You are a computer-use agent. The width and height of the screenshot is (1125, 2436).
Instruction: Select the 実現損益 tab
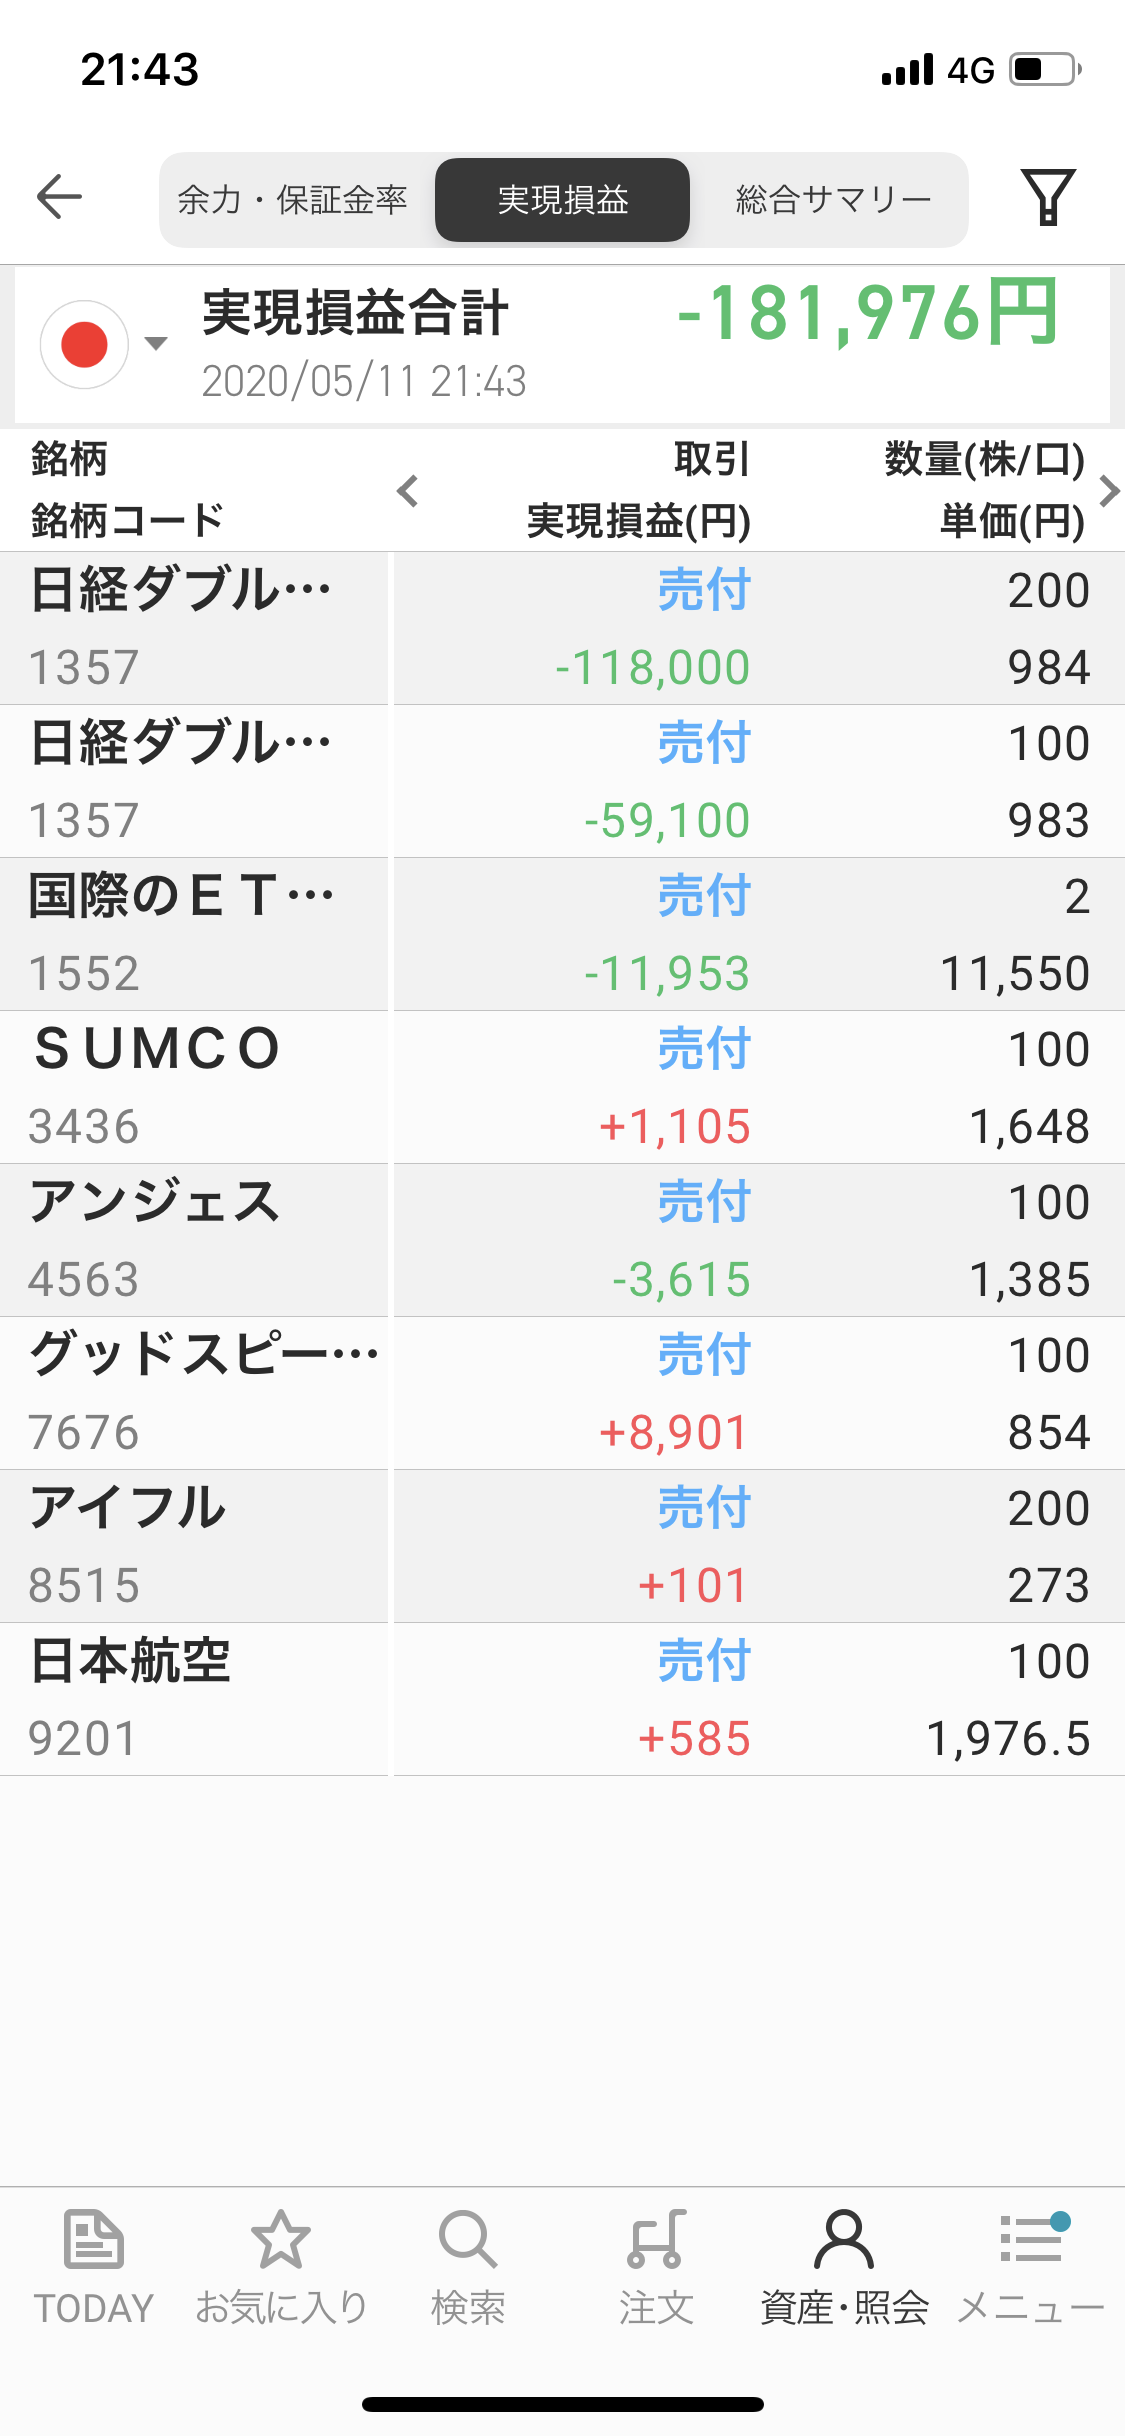click(562, 200)
